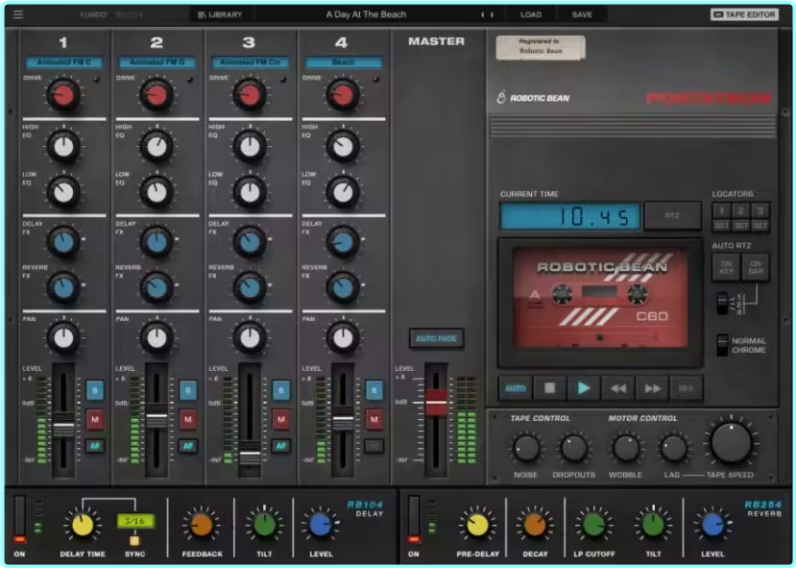Flip the 1/2/4 bar selector switch
Image resolution: width=796 pixels, height=568 pixels.
[x=722, y=304]
